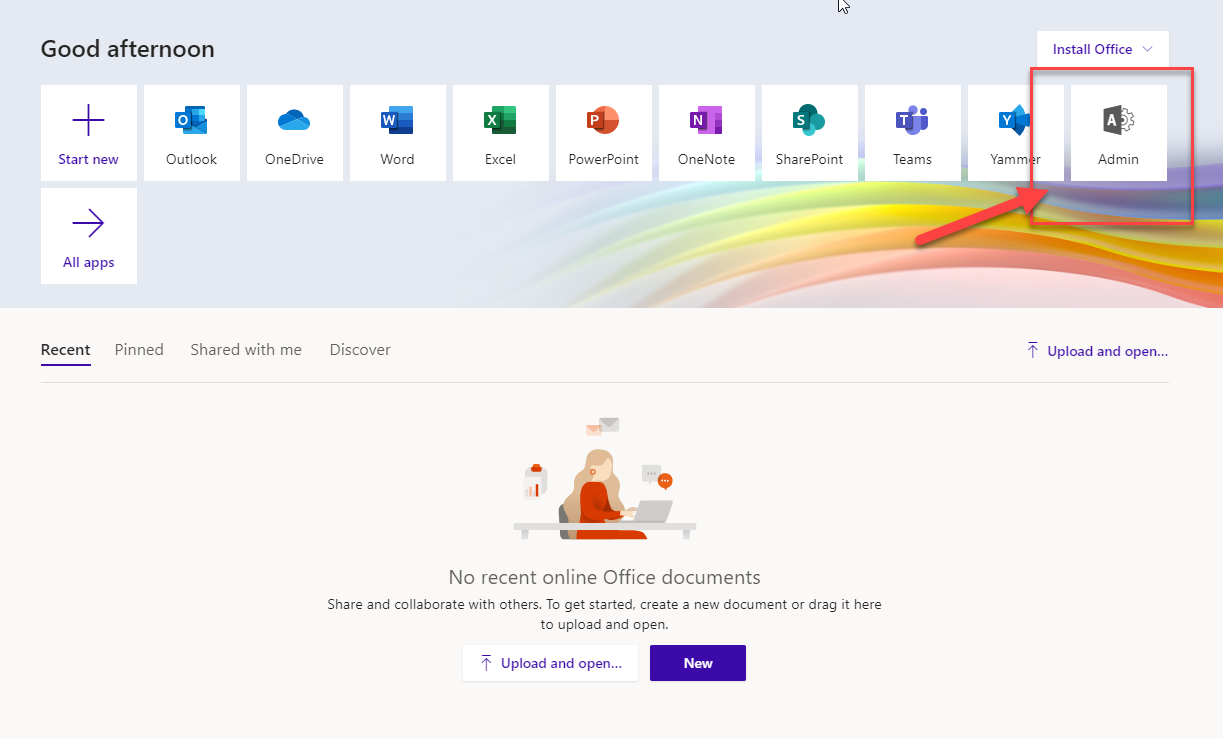Launch the PowerPoint app tile
The image size is (1223, 739).
click(603, 133)
